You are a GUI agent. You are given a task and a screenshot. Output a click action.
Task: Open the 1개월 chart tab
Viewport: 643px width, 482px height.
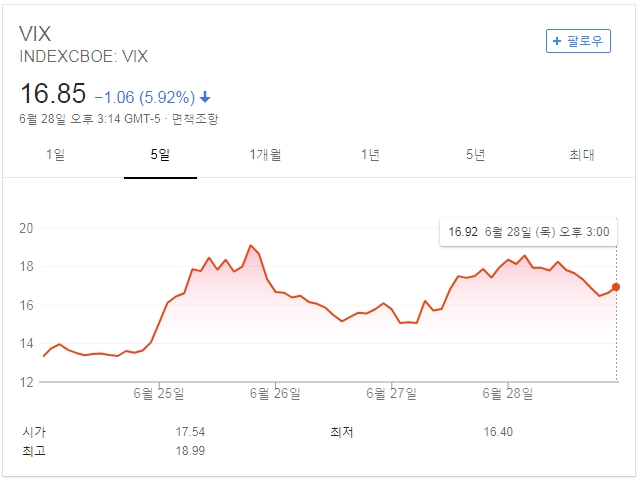click(x=266, y=155)
